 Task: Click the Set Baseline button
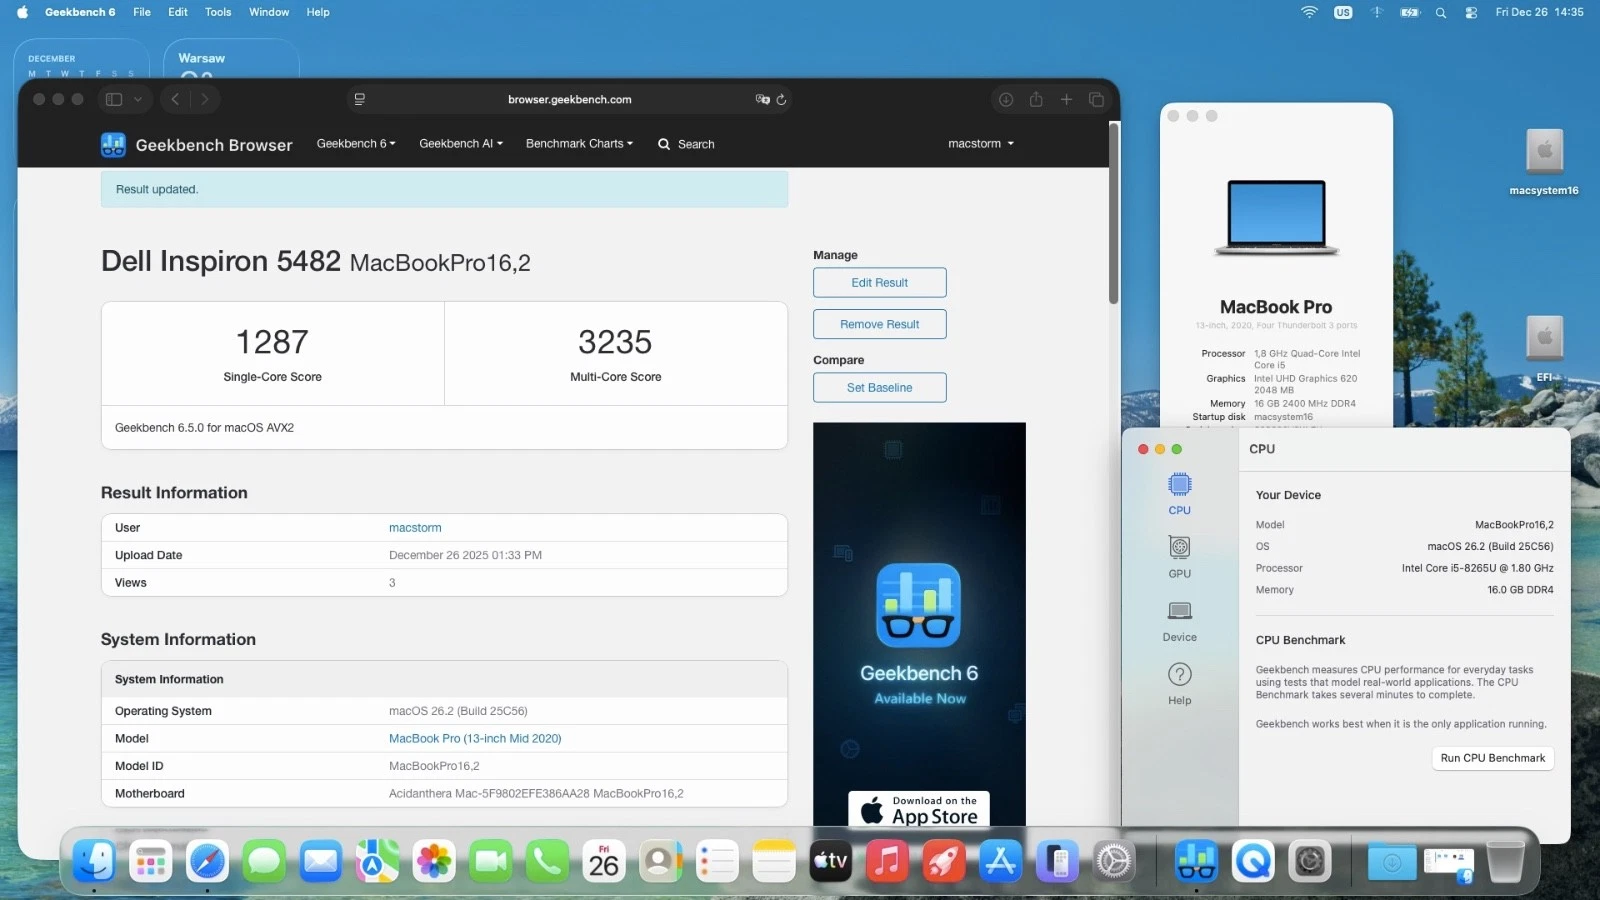880,388
